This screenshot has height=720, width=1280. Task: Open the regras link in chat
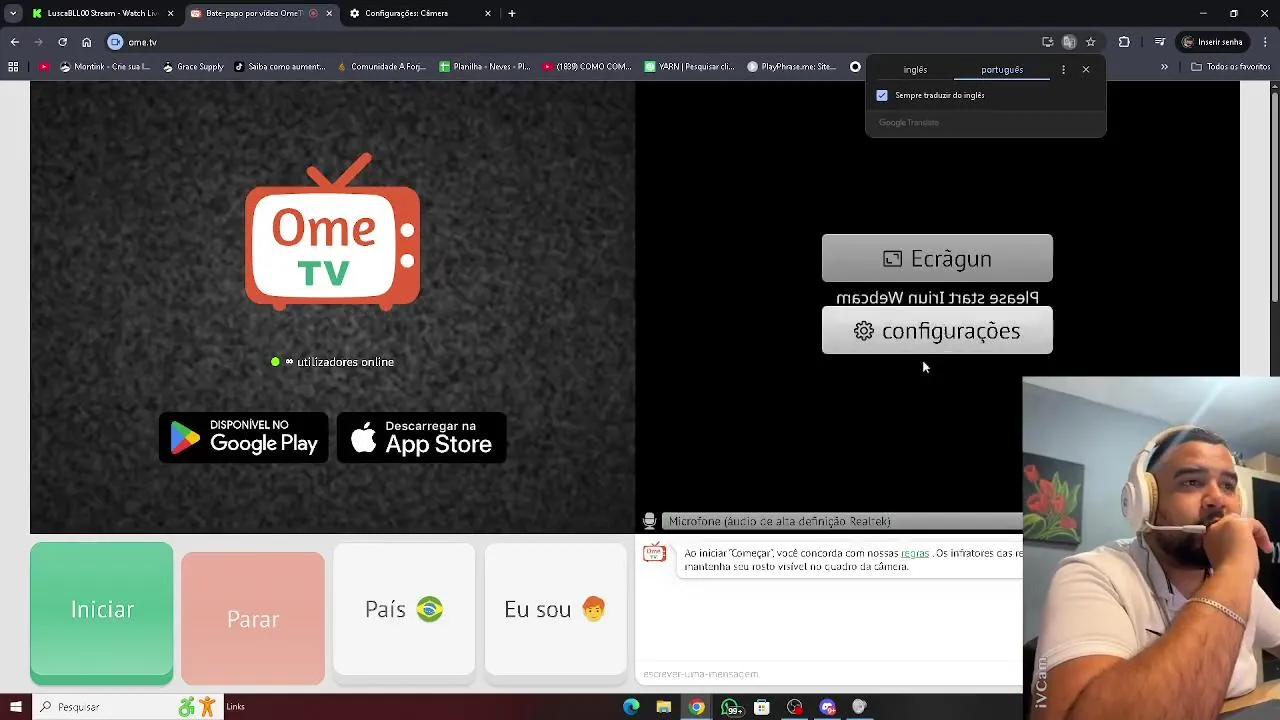pos(914,553)
